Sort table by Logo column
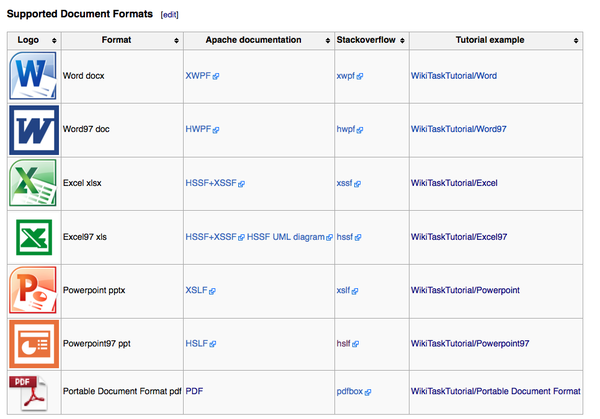This screenshot has height=419, width=600. click(x=53, y=40)
